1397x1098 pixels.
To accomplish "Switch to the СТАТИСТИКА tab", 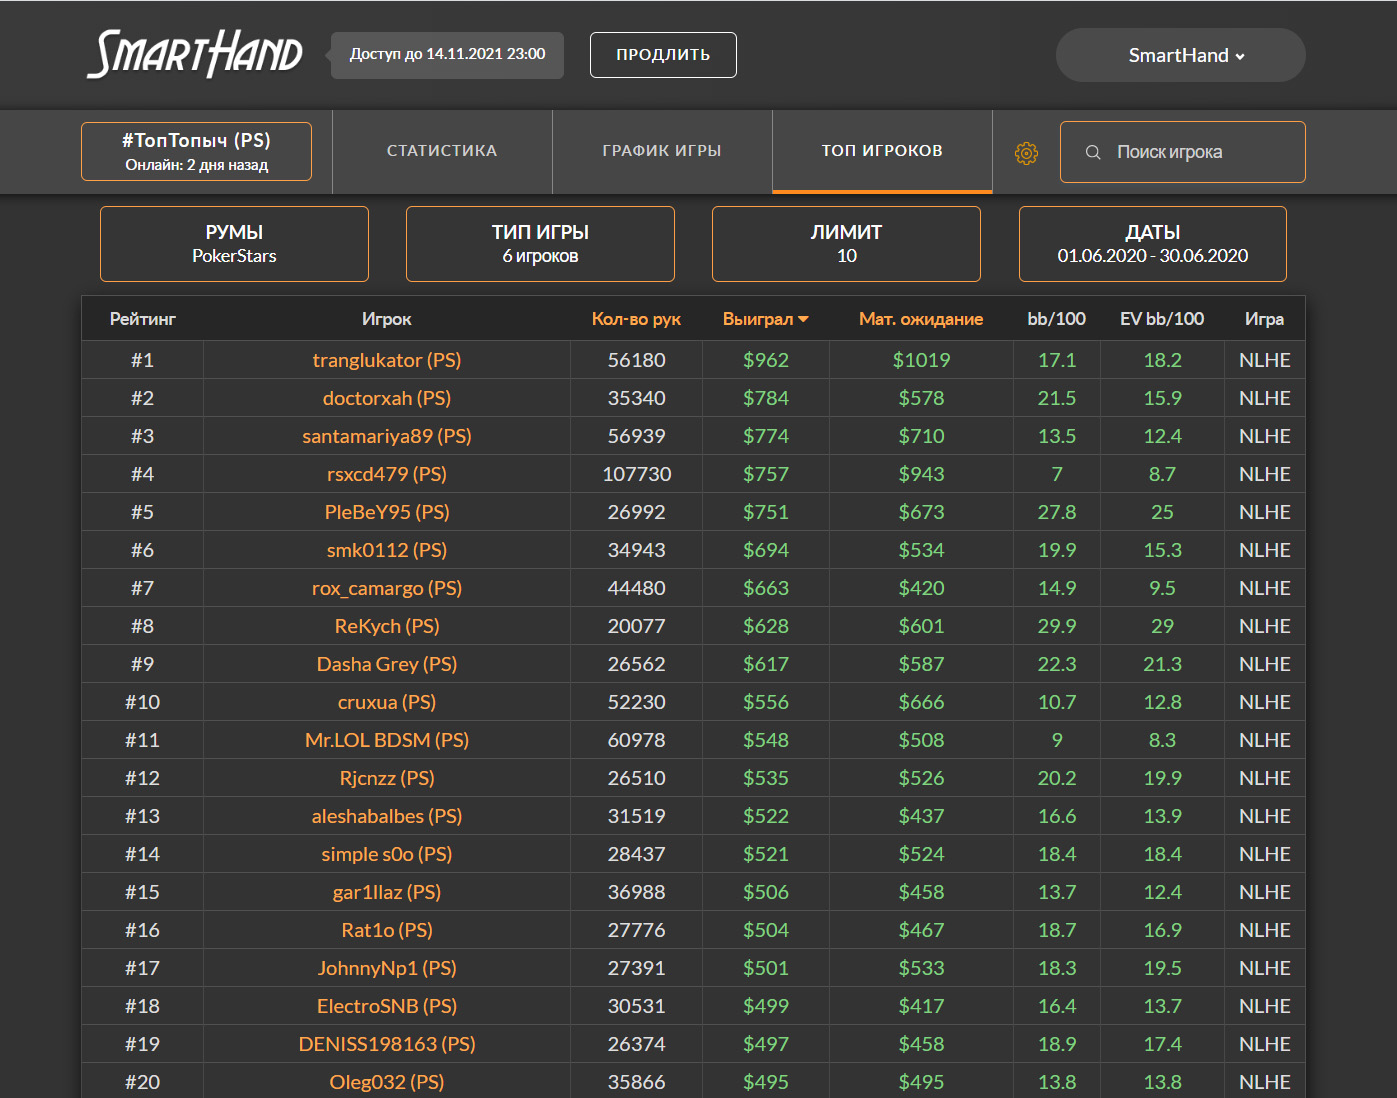I will point(442,151).
